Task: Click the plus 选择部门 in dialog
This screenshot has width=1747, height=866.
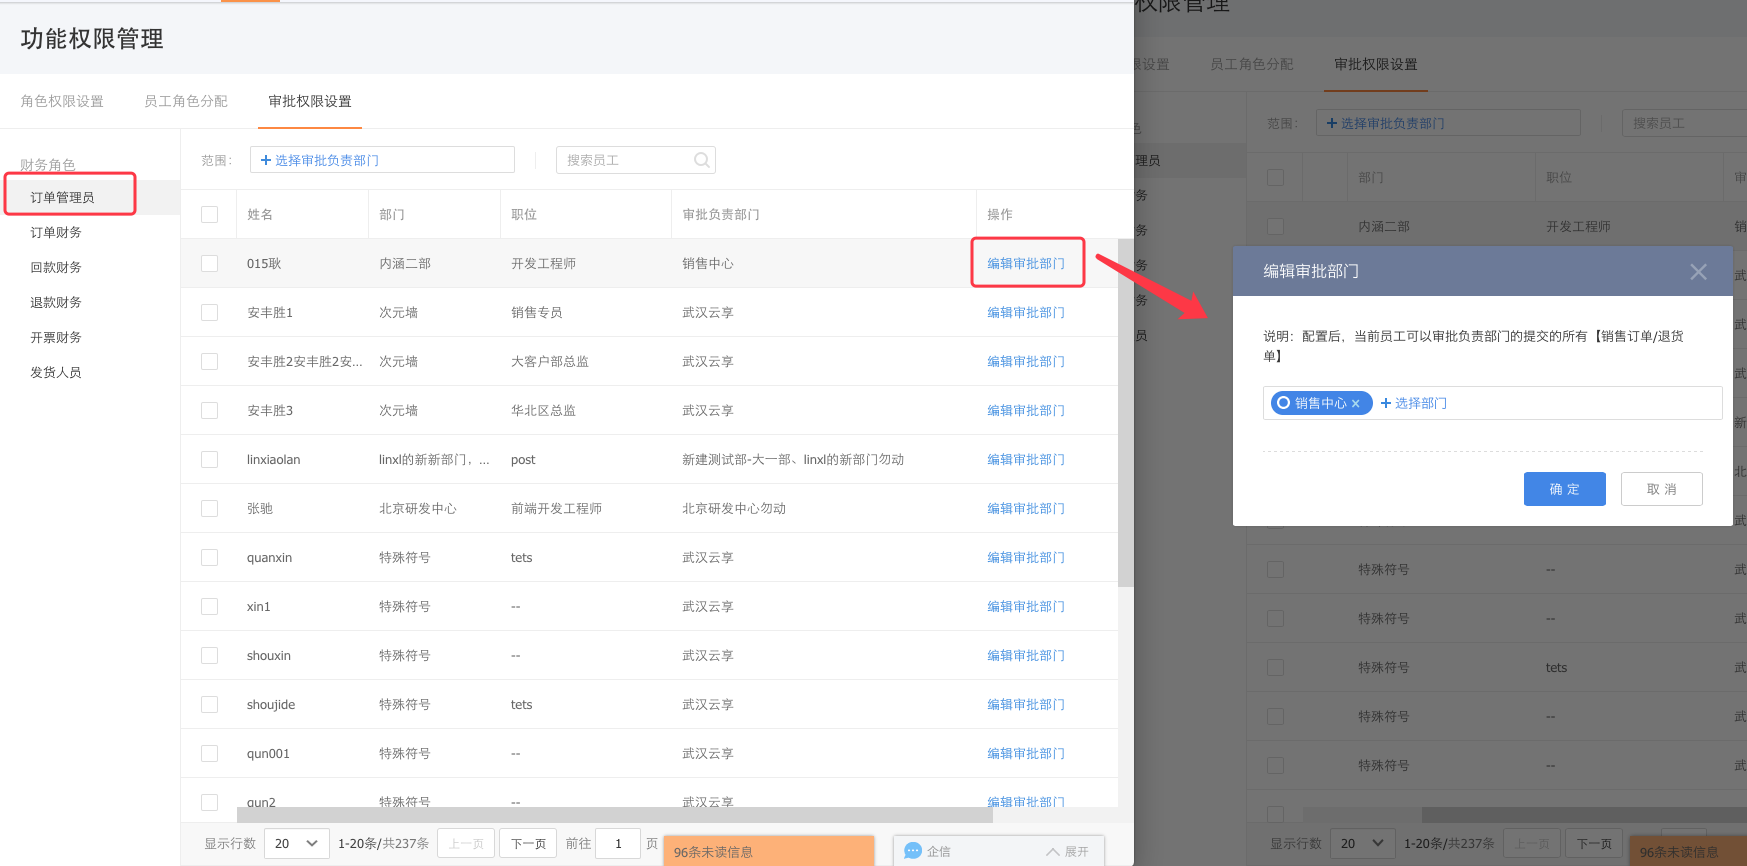Action: click(x=1414, y=403)
